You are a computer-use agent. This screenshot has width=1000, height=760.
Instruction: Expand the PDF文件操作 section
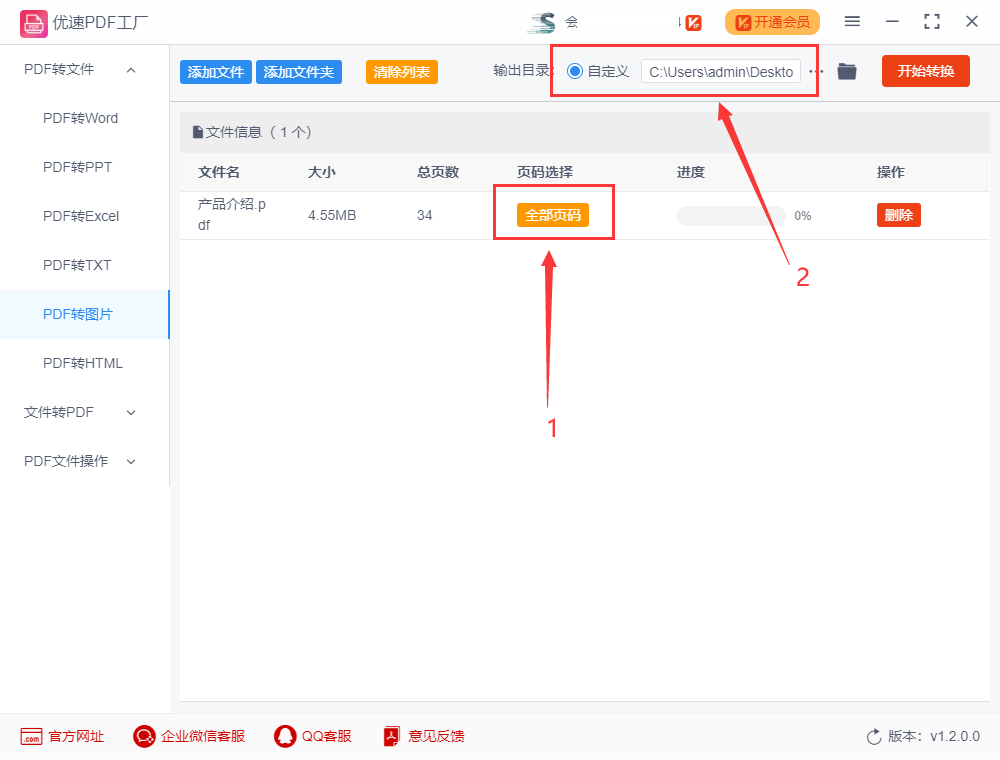131,462
